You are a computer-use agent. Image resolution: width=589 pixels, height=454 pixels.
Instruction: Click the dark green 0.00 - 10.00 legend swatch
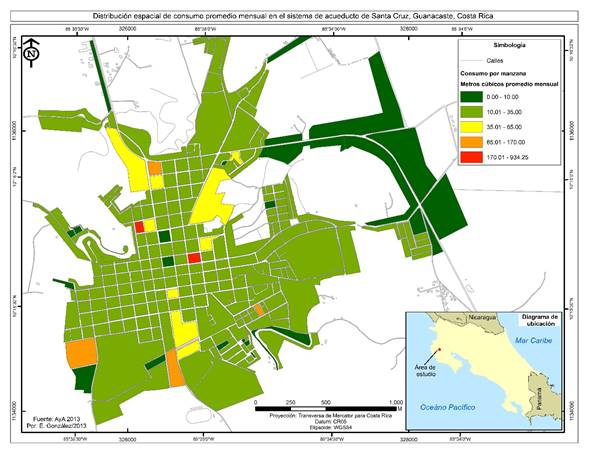(x=471, y=97)
